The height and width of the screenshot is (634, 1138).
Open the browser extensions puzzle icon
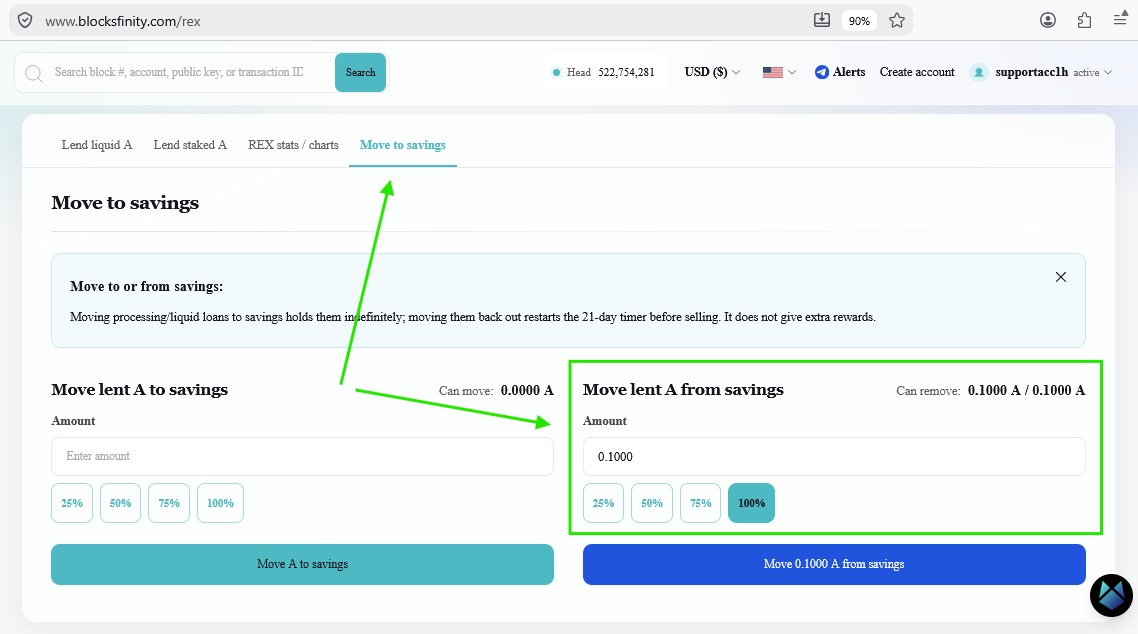coord(1084,20)
